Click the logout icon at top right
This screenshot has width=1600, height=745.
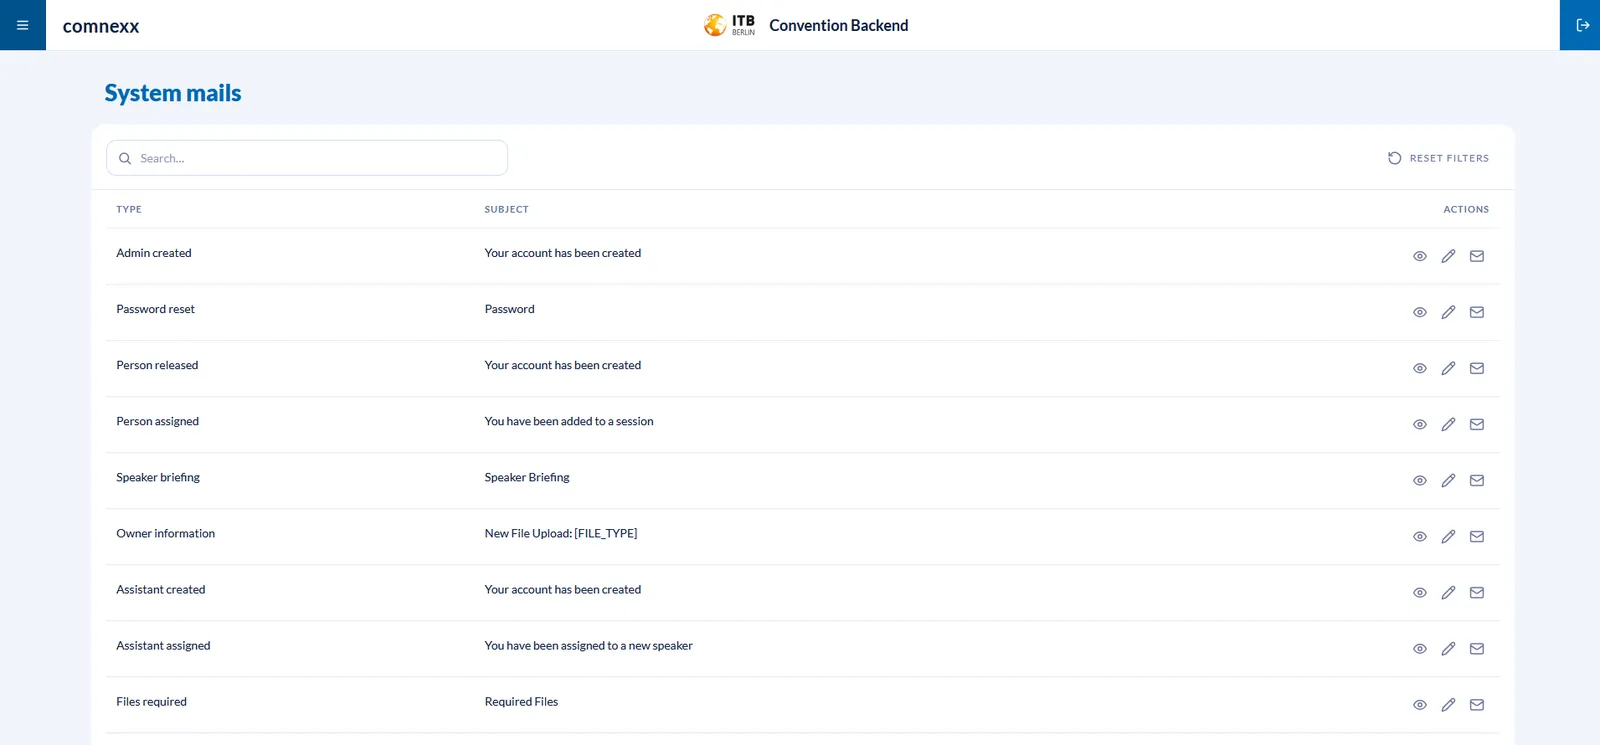coord(1581,25)
